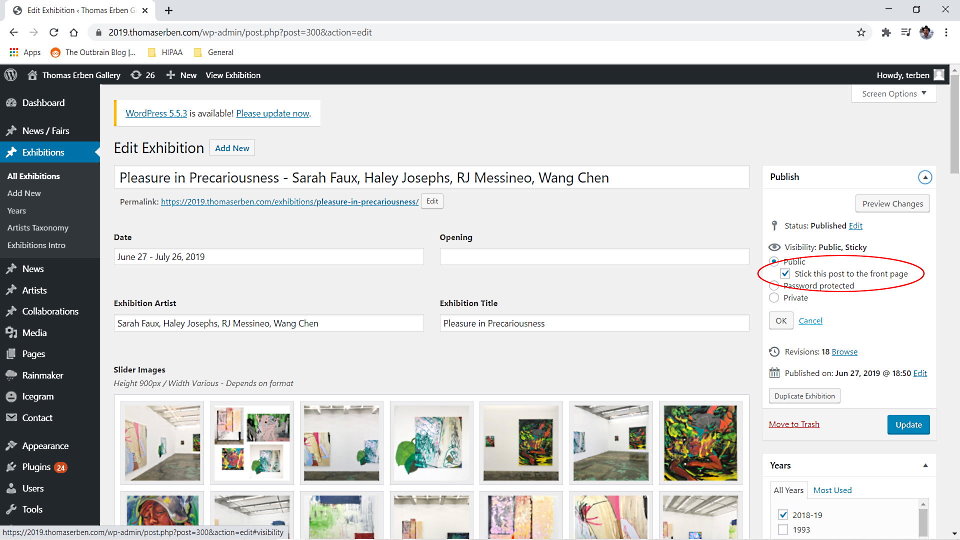Open the updates counter showing 26
The height and width of the screenshot is (540, 960).
point(143,75)
